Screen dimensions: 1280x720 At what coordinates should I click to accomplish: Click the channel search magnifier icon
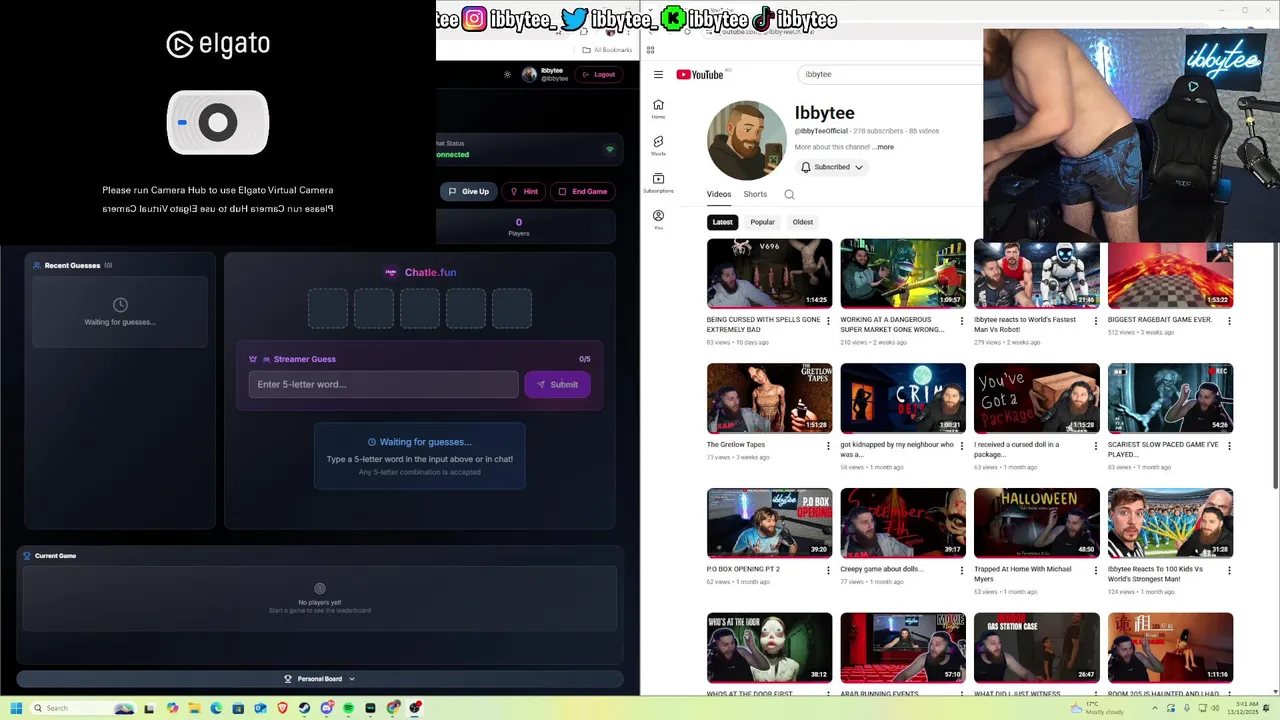(x=789, y=195)
